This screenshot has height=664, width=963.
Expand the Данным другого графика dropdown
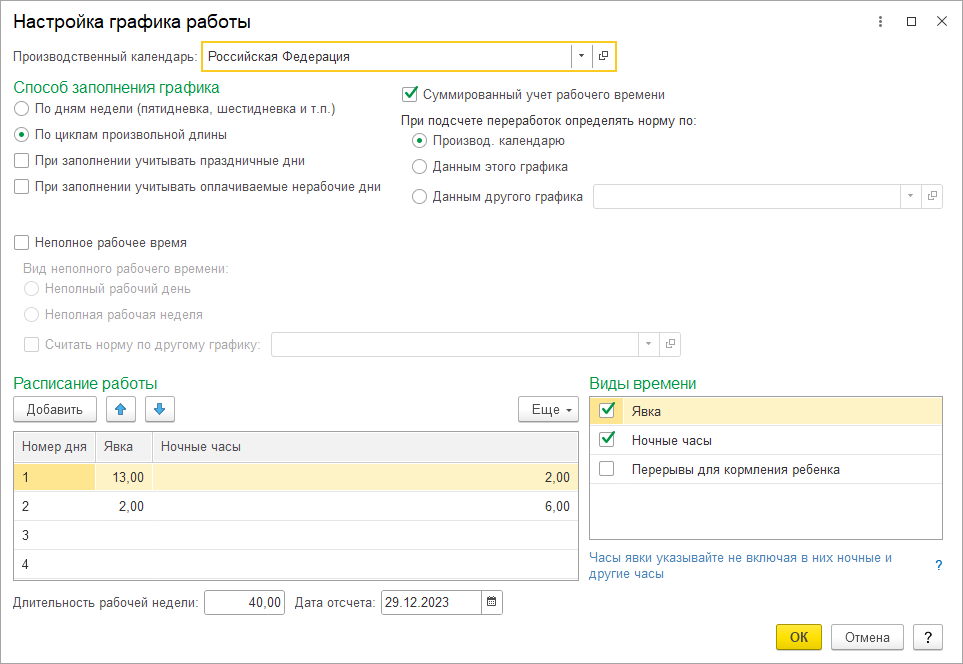910,196
